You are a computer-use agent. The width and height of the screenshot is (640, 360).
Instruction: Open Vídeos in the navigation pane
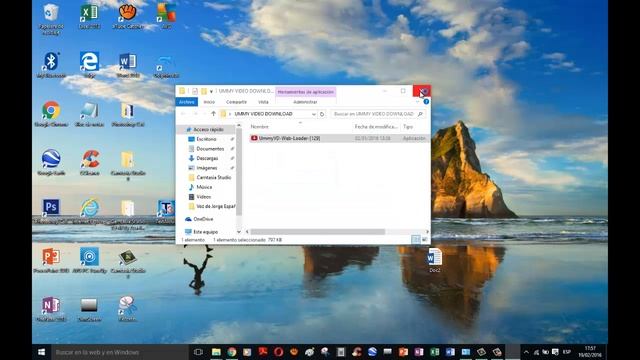pyautogui.click(x=203, y=197)
